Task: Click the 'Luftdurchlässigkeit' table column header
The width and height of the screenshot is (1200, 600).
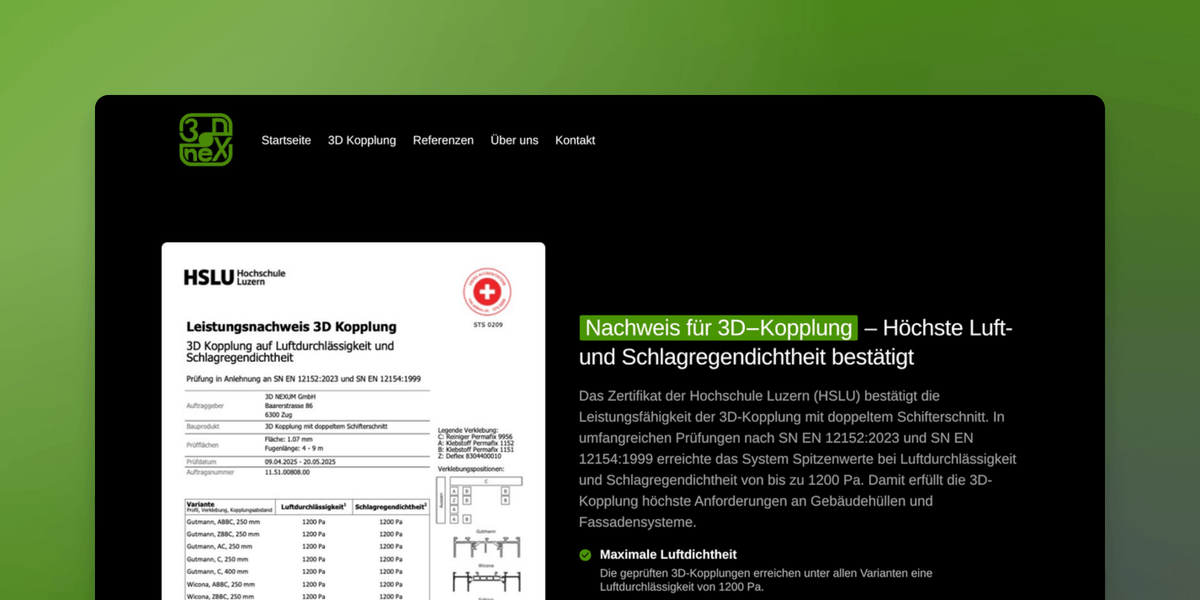Action: point(313,507)
